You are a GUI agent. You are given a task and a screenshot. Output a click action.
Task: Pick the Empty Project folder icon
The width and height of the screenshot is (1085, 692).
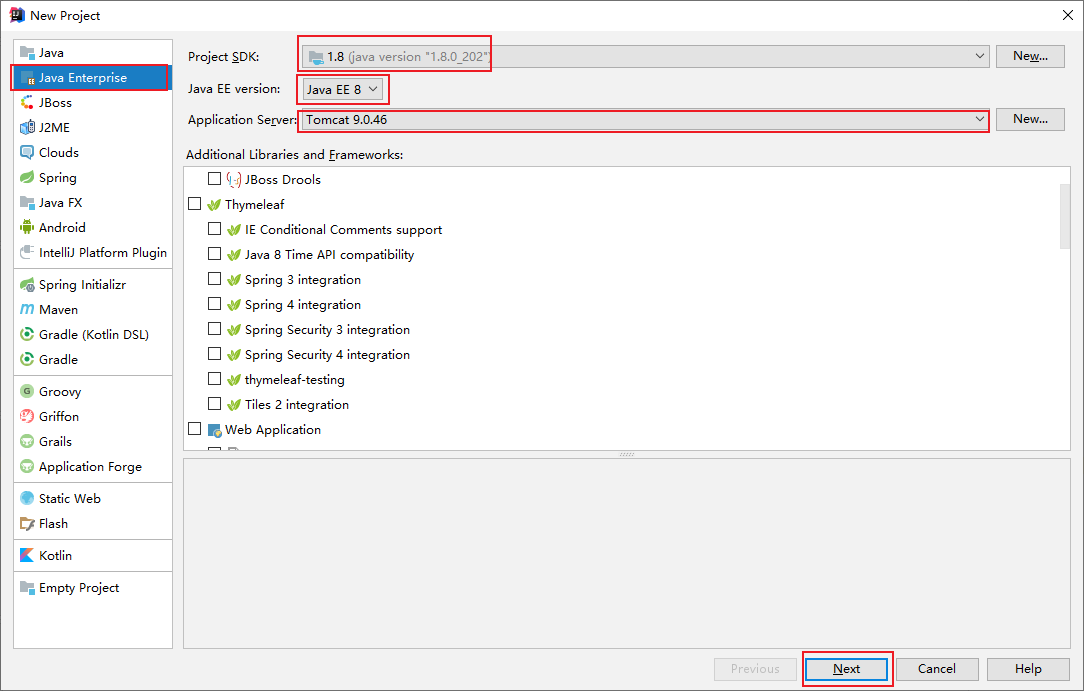27,588
